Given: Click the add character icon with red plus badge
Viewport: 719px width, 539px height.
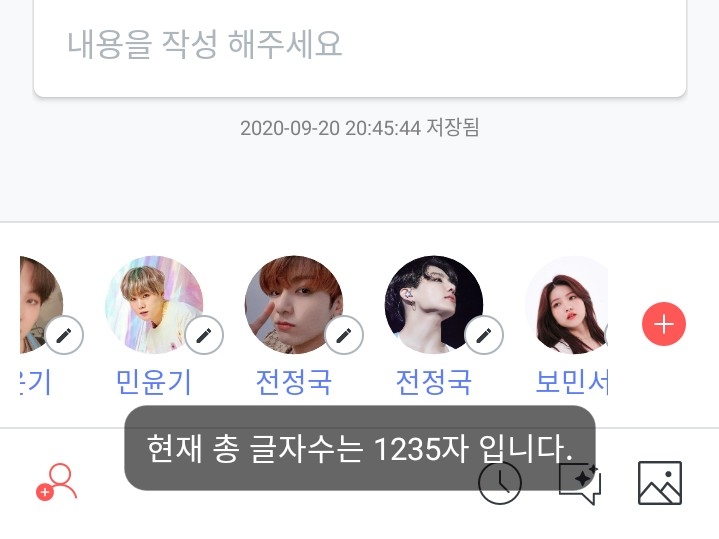Looking at the screenshot, I should pos(57,482).
